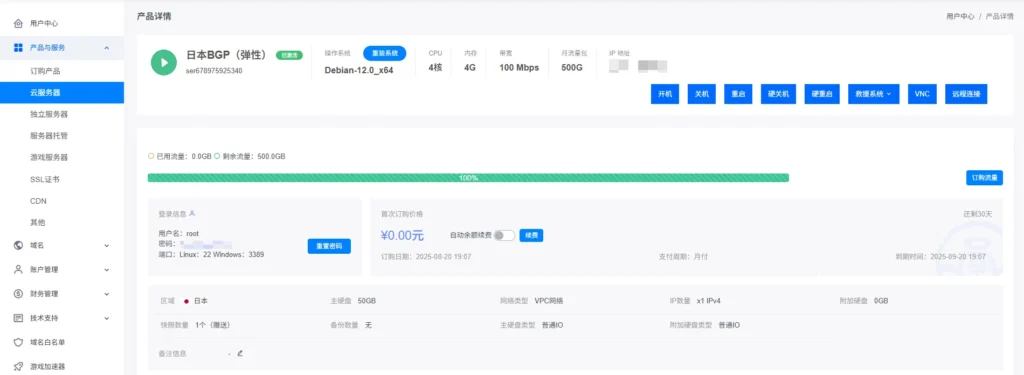Viewport: 1024px width, 375px height.
Task: Click the 重装系统 button
Action: [385, 54]
